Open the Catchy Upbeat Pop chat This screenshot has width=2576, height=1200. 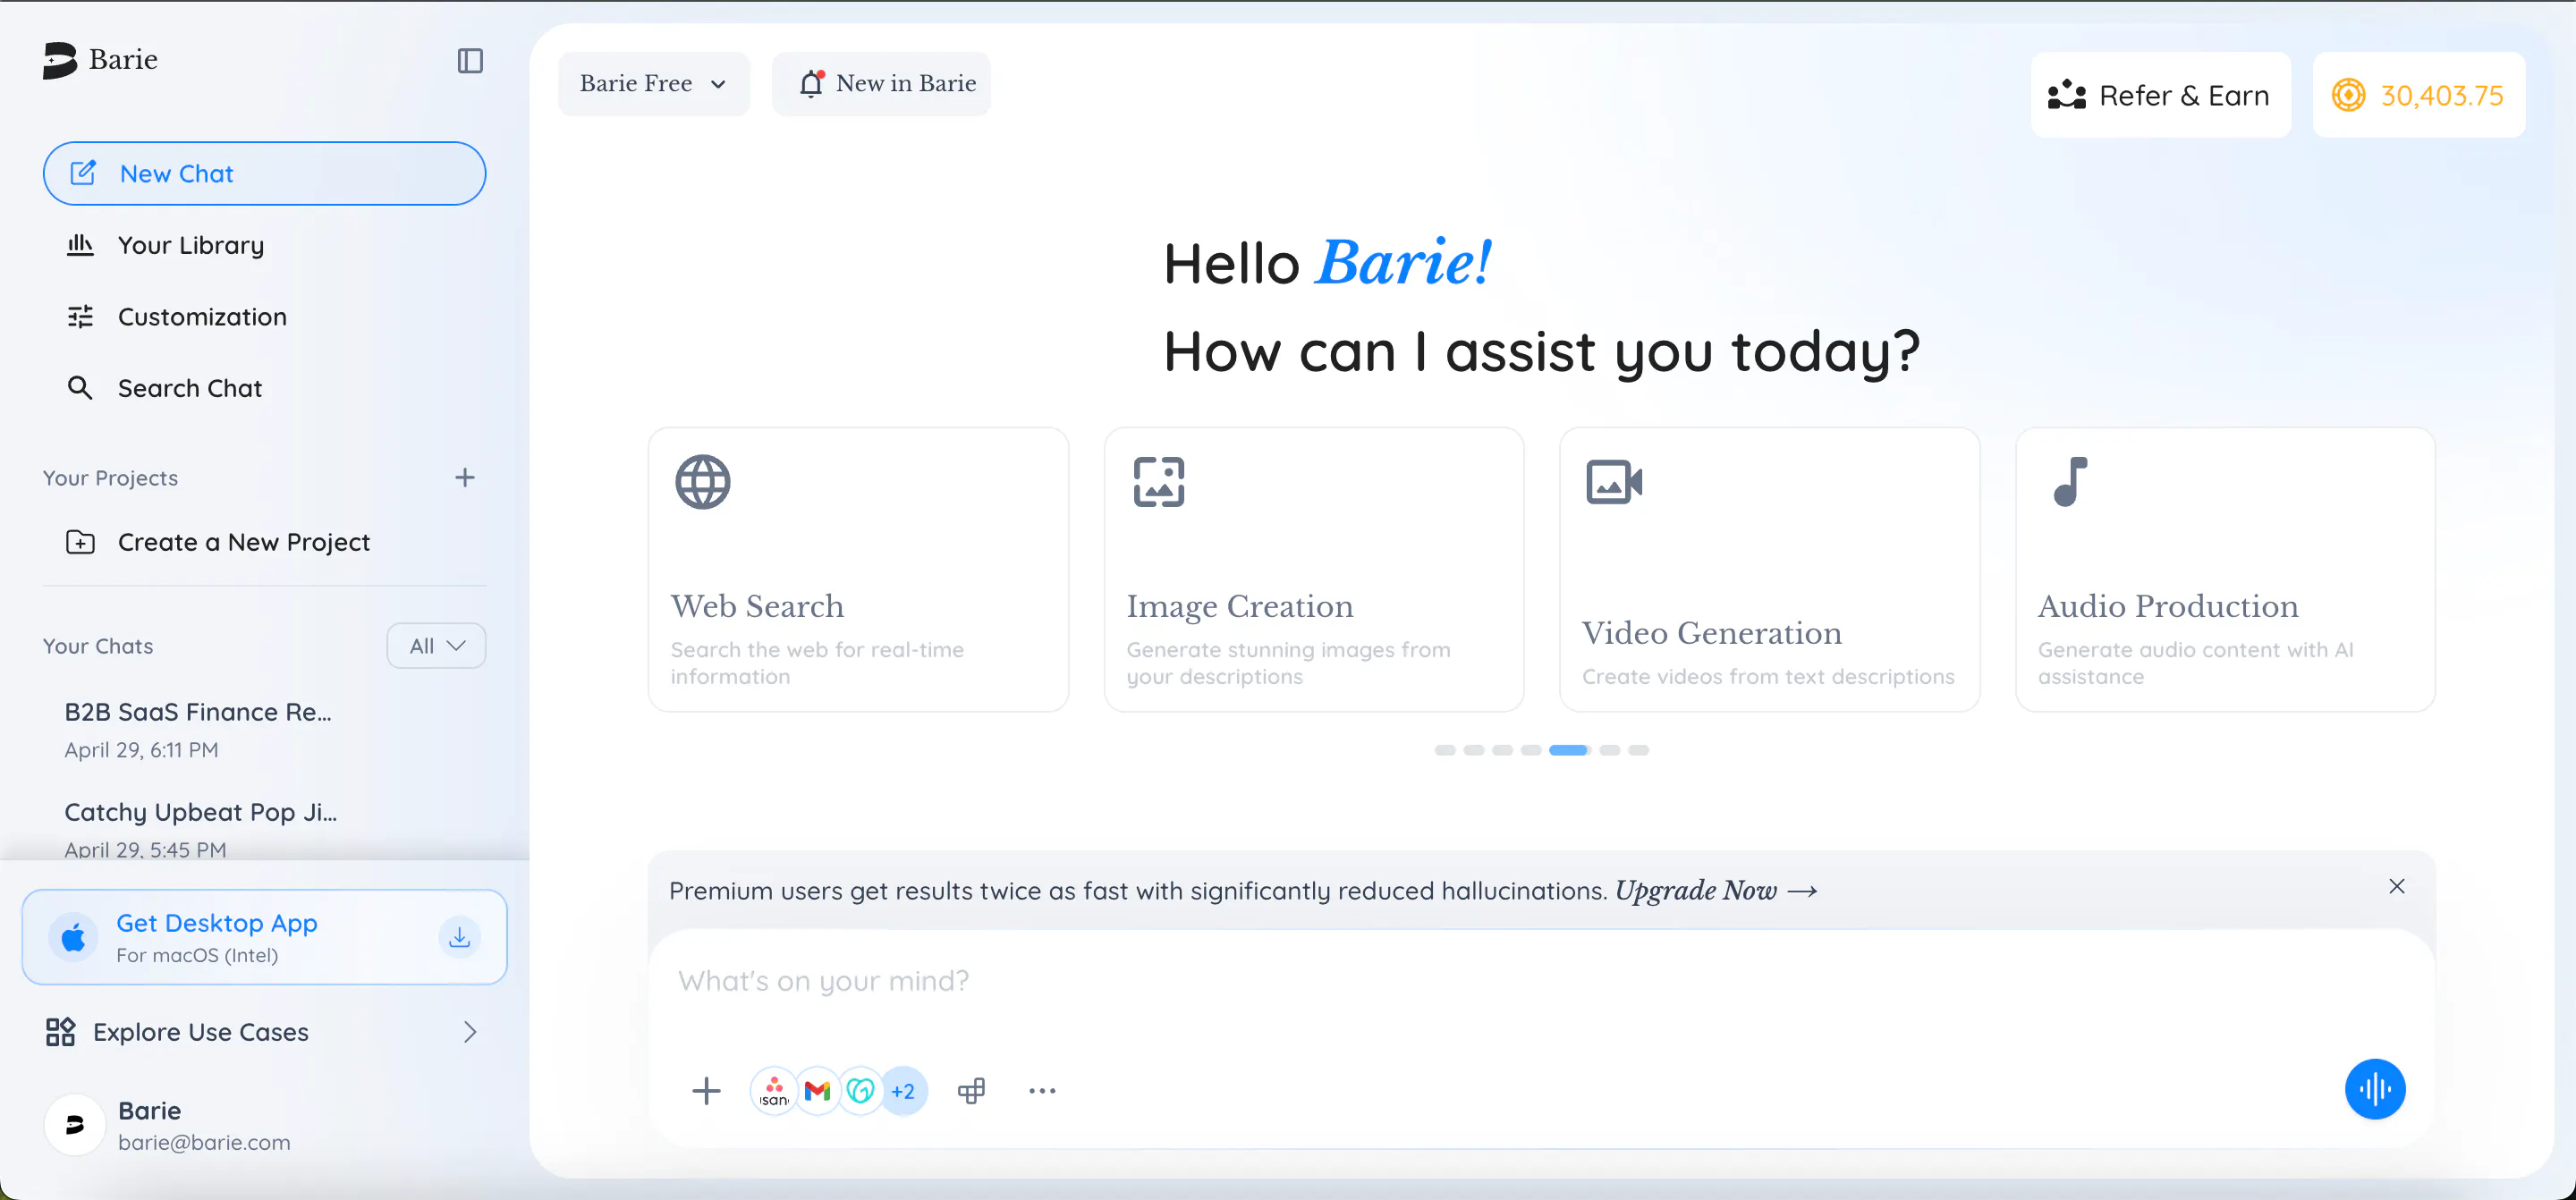tap(201, 829)
